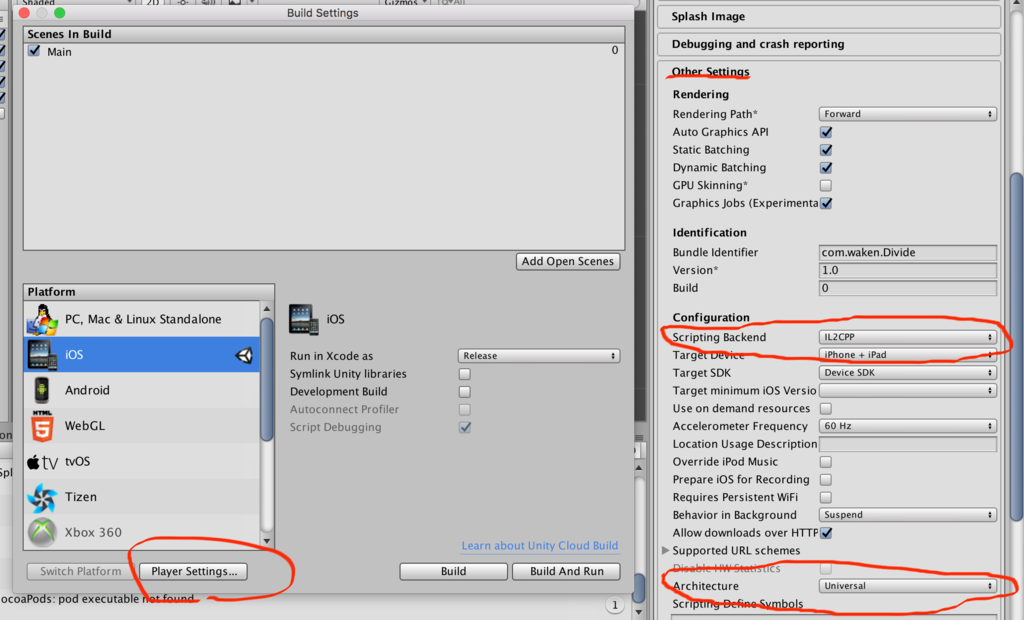This screenshot has width=1024, height=620.
Task: Click the WebGL platform icon
Action: point(45,425)
